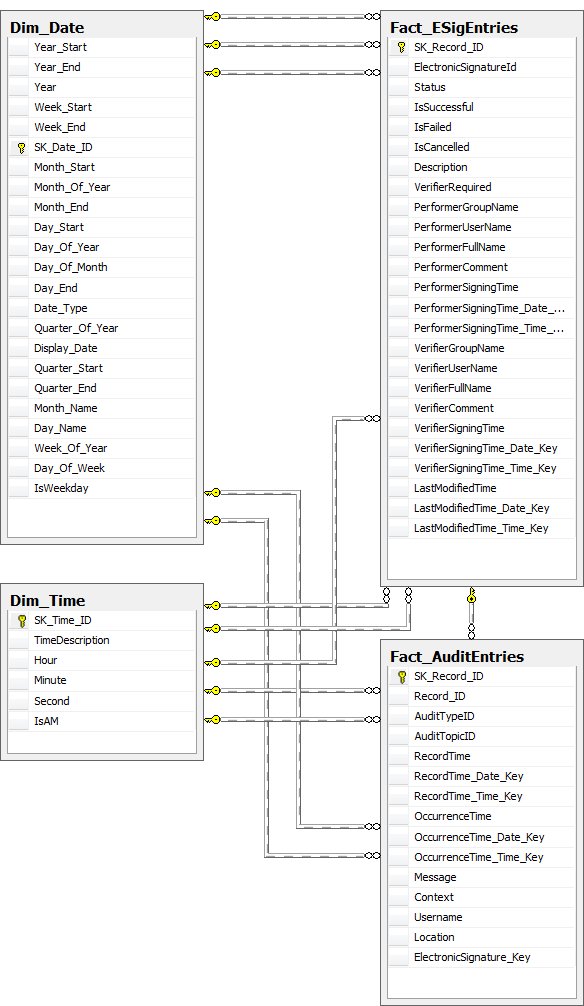Image resolution: width=584 pixels, height=1006 pixels.
Task: Select the Username column row
Action: point(481,917)
